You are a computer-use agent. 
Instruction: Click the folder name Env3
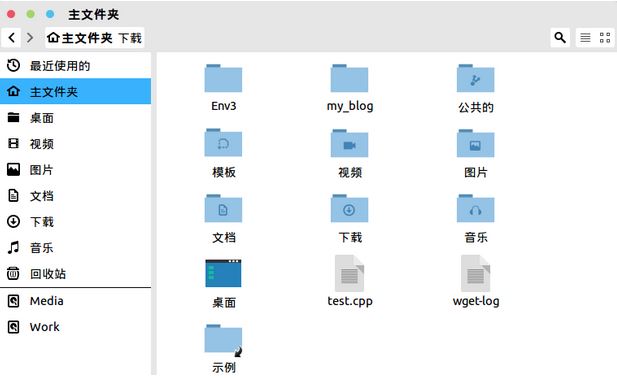[224, 106]
